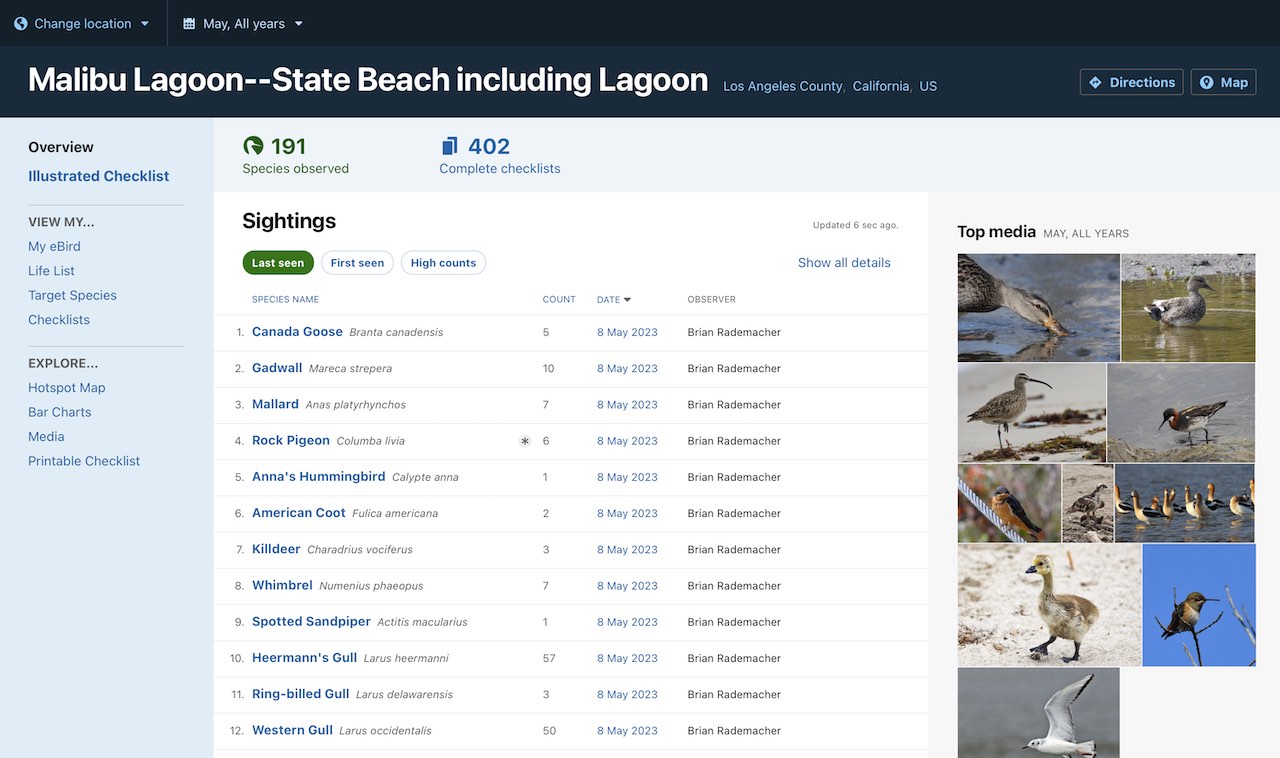The height and width of the screenshot is (758, 1280).
Task: Sort sightings by Count column header
Action: (x=559, y=299)
